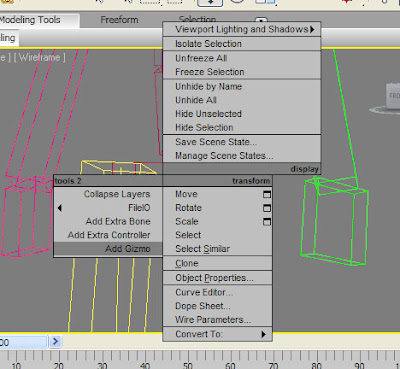400x369 pixels.
Task: Open Rotate transform settings box icon
Action: pos(267,208)
